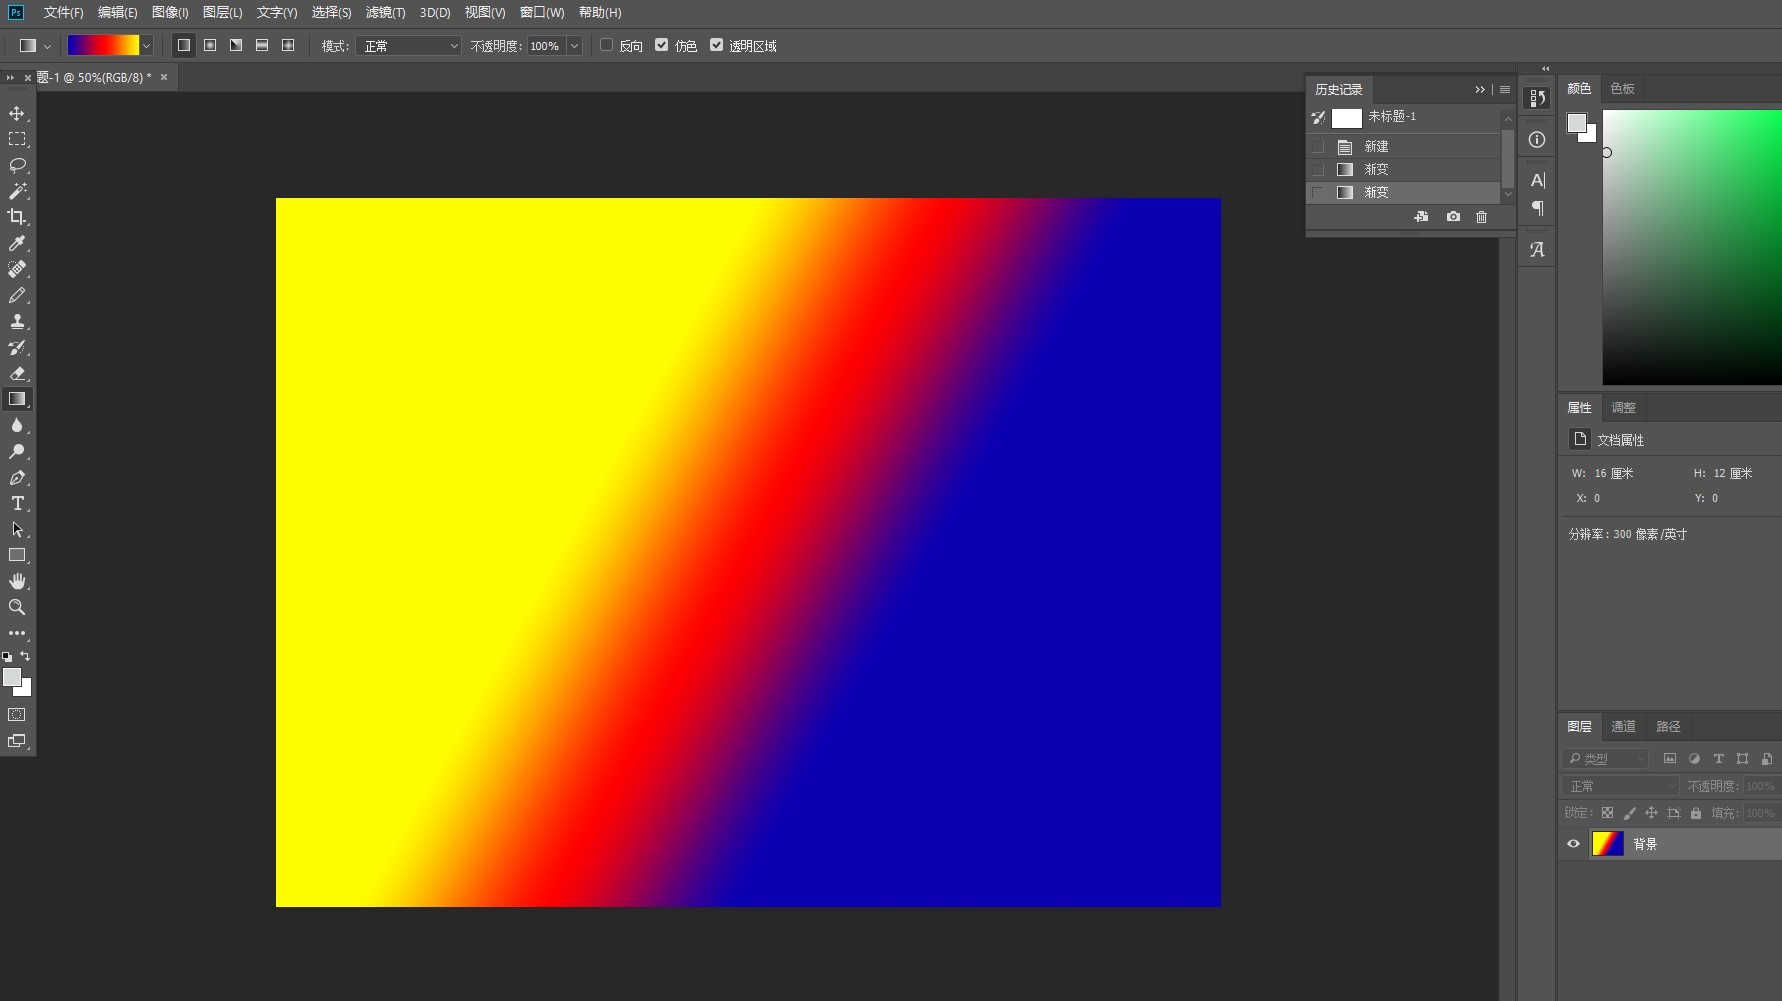Disable the 仿色 dither checkbox
The height and width of the screenshot is (1001, 1782).
coord(661,45)
